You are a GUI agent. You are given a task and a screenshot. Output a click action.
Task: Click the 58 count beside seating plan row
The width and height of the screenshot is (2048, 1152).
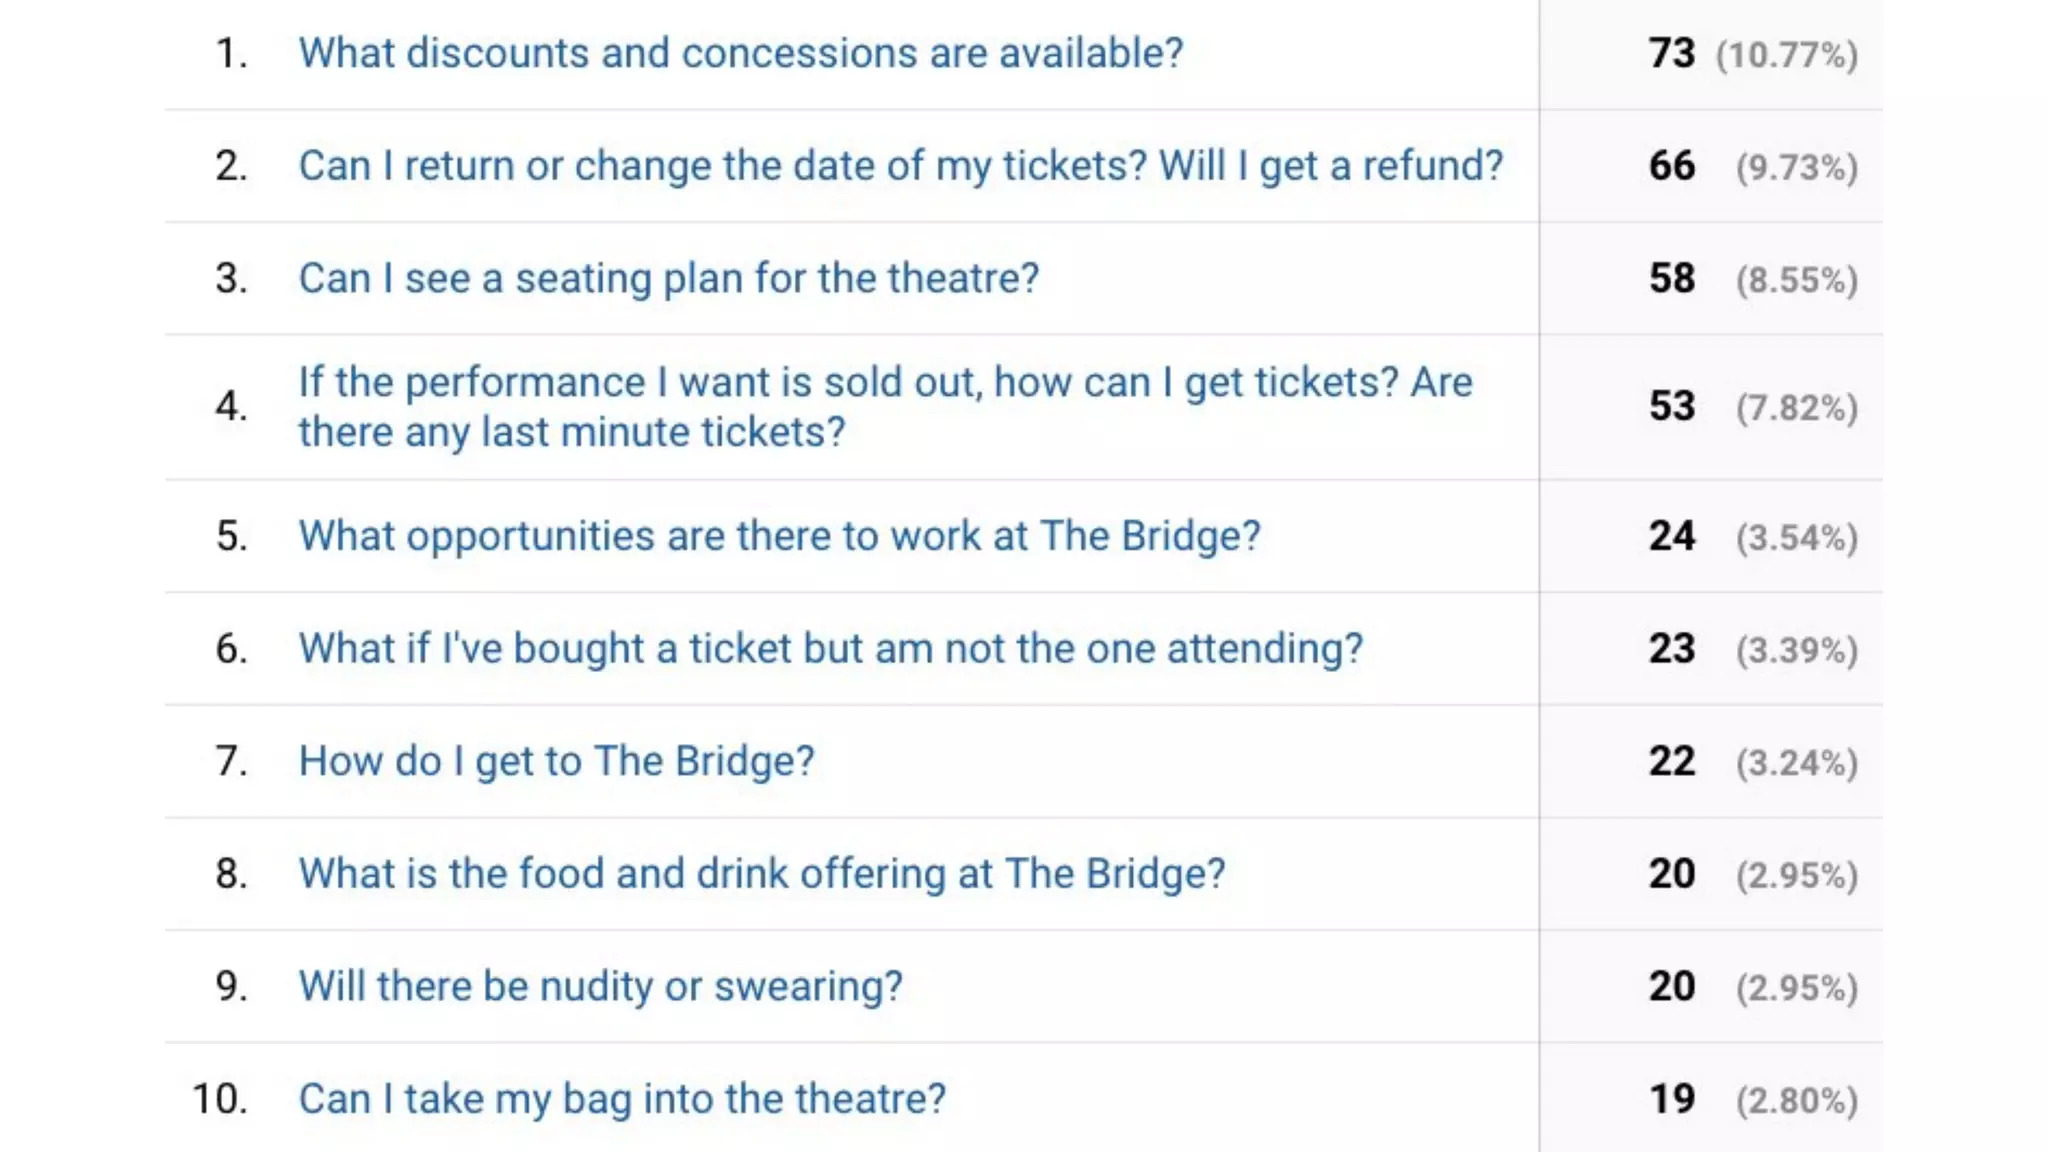click(x=1671, y=279)
